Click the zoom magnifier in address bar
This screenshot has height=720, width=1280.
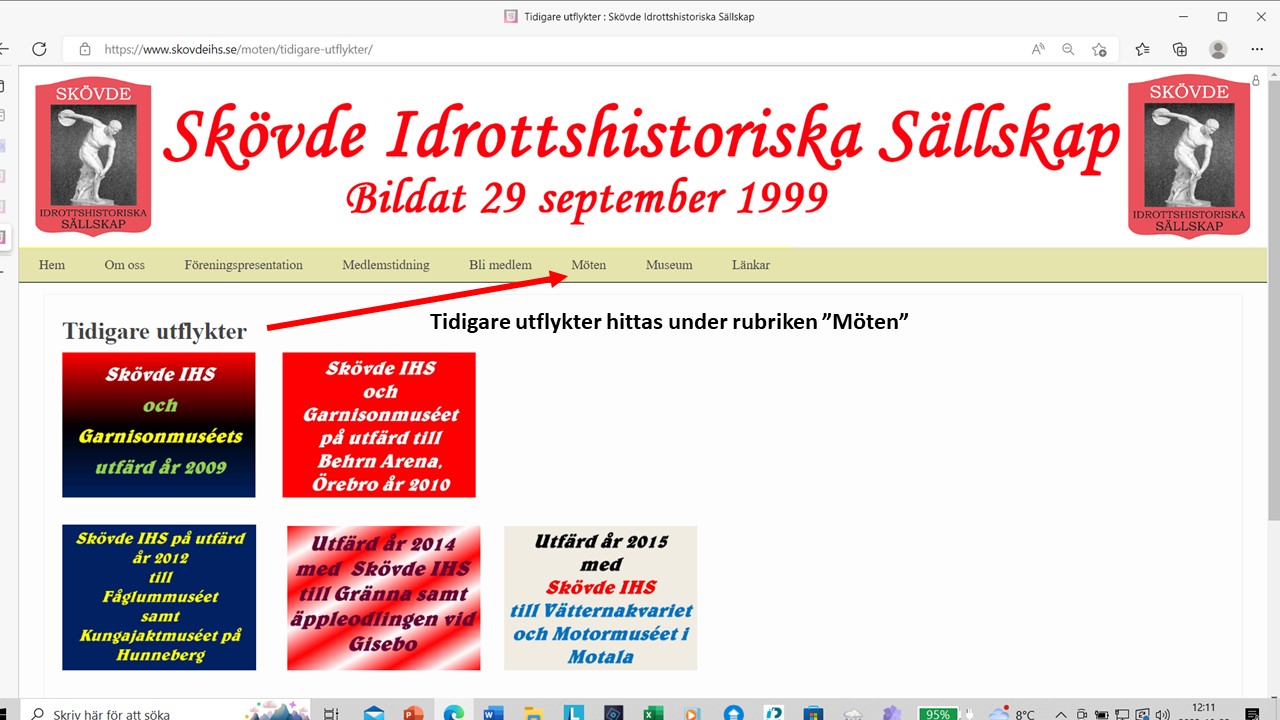tap(1068, 49)
